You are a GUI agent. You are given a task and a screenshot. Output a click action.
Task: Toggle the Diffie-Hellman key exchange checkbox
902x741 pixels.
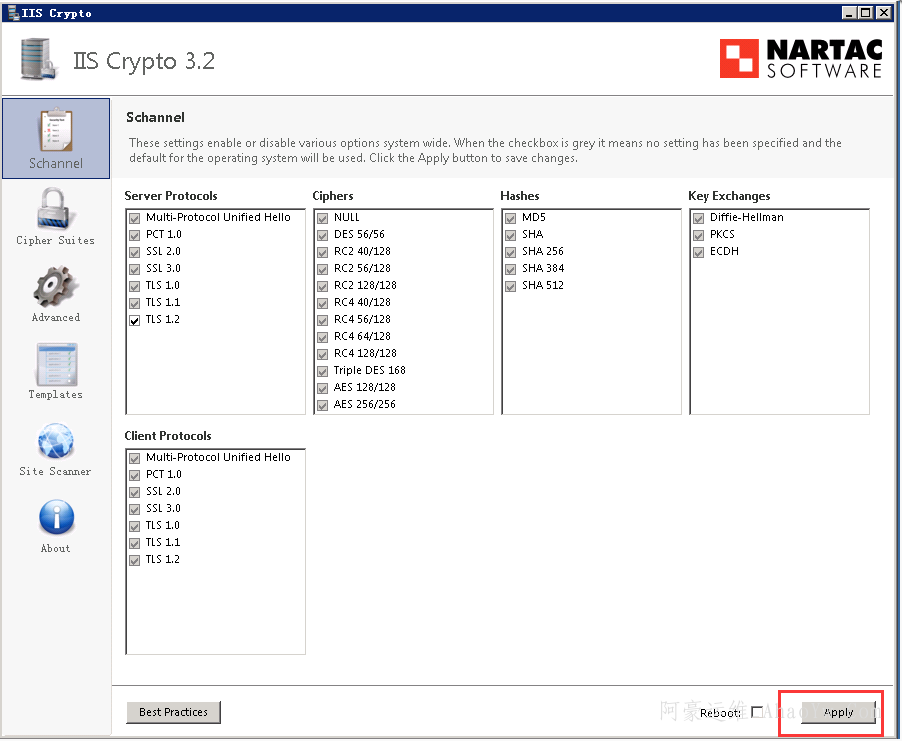pos(698,219)
